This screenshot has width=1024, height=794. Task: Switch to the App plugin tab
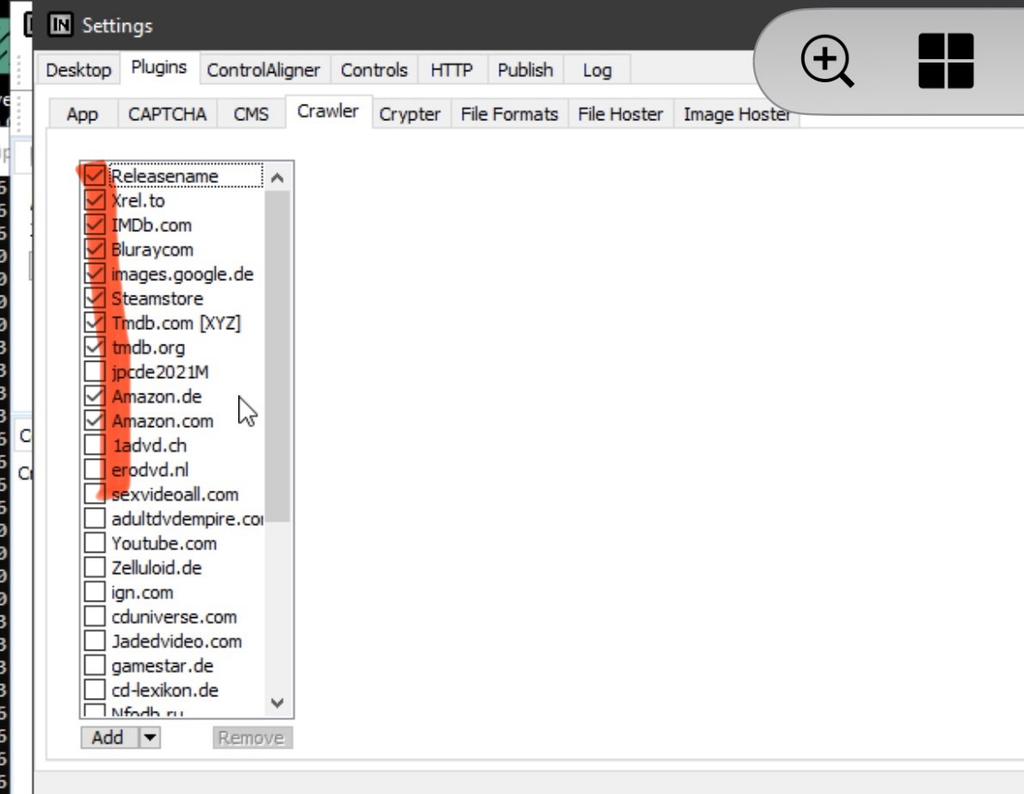tap(82, 114)
